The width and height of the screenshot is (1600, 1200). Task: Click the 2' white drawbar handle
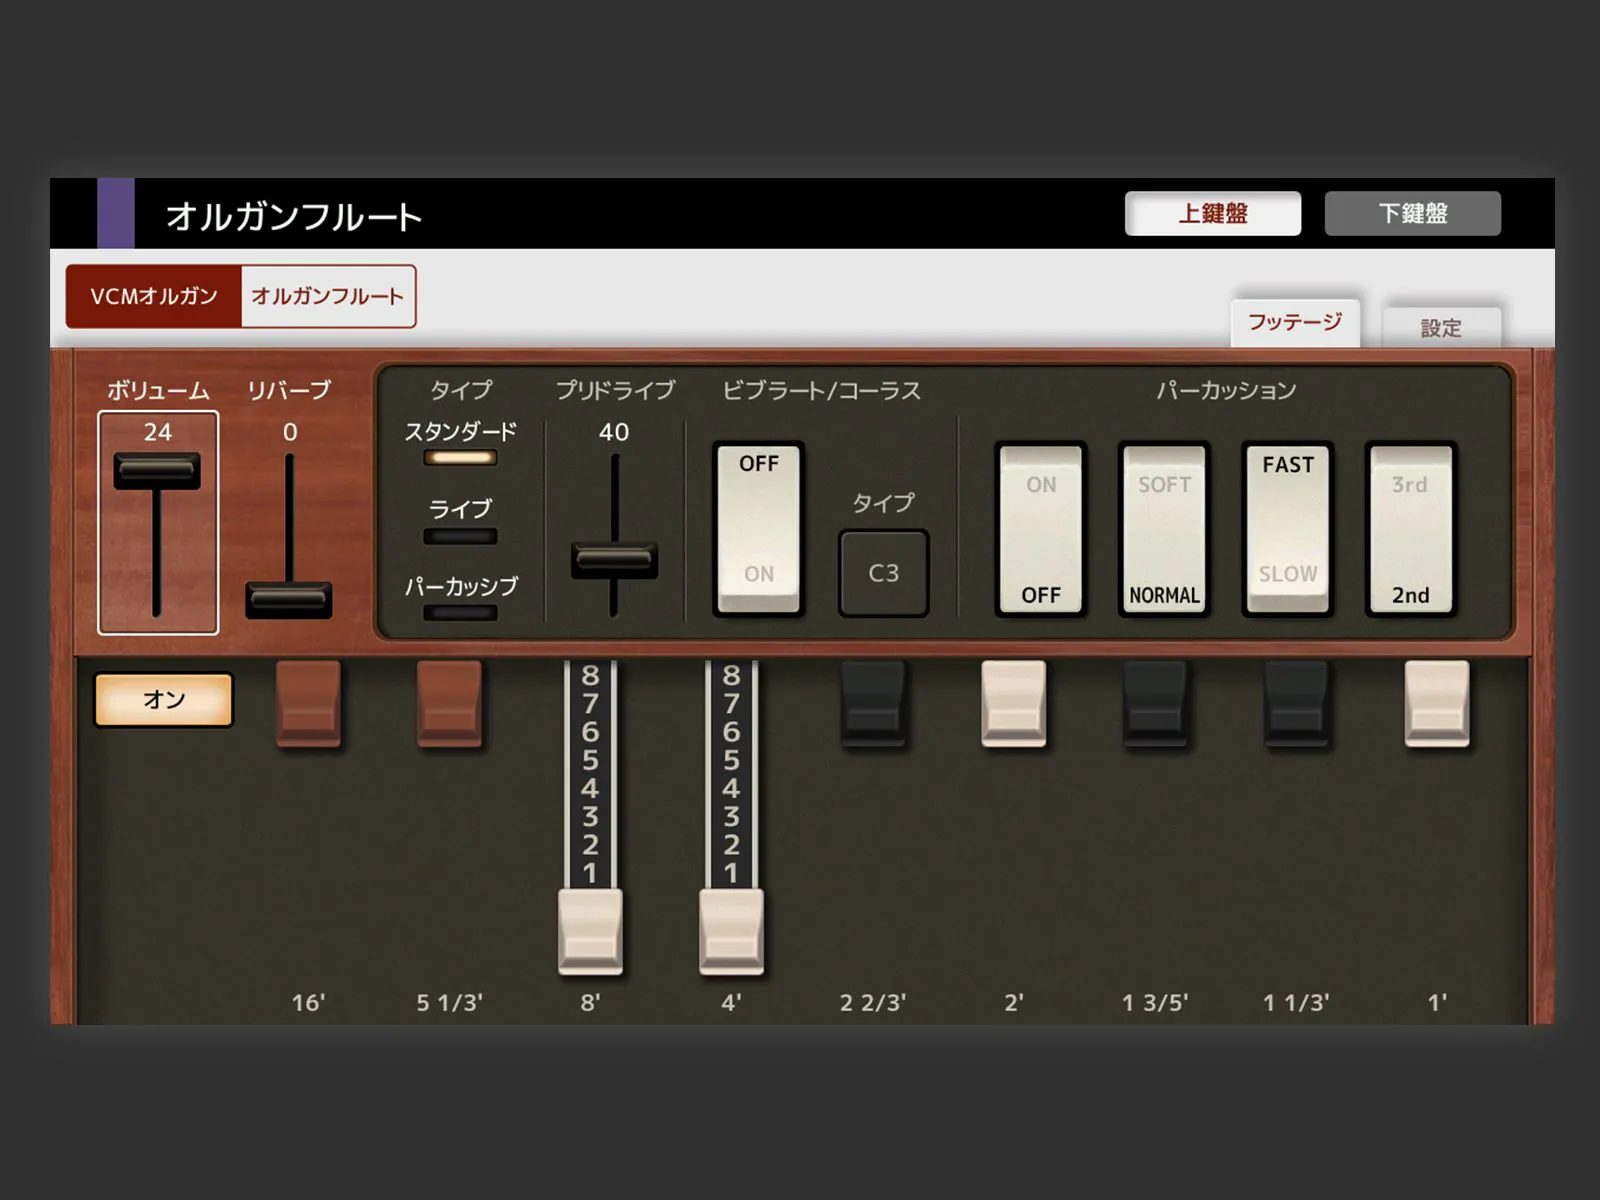click(x=1014, y=703)
